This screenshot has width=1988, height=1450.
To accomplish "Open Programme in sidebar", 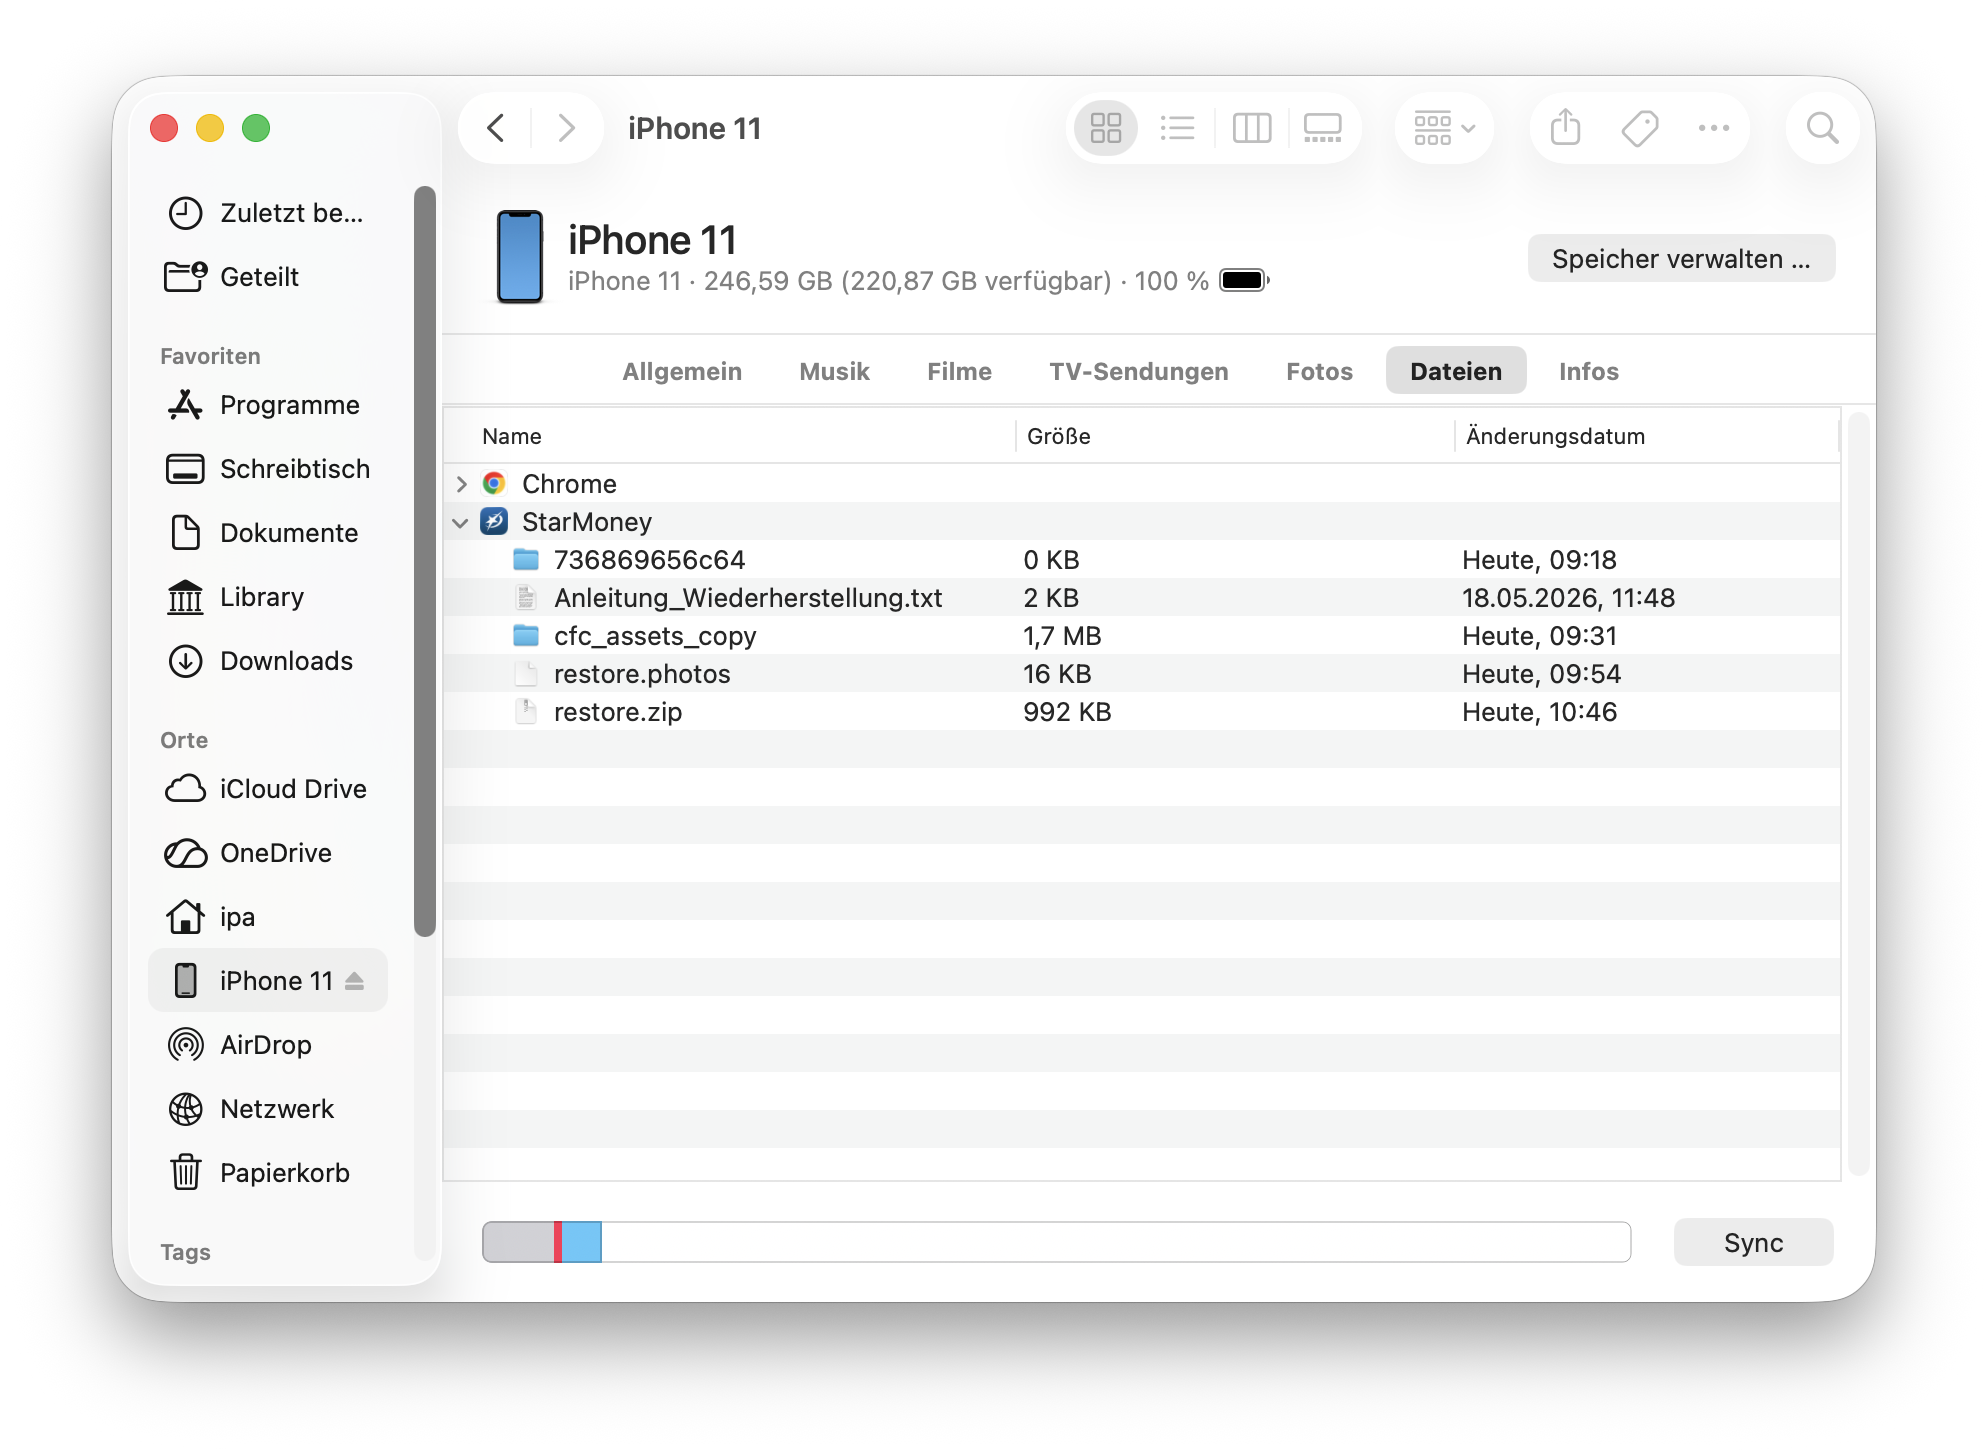I will click(266, 405).
